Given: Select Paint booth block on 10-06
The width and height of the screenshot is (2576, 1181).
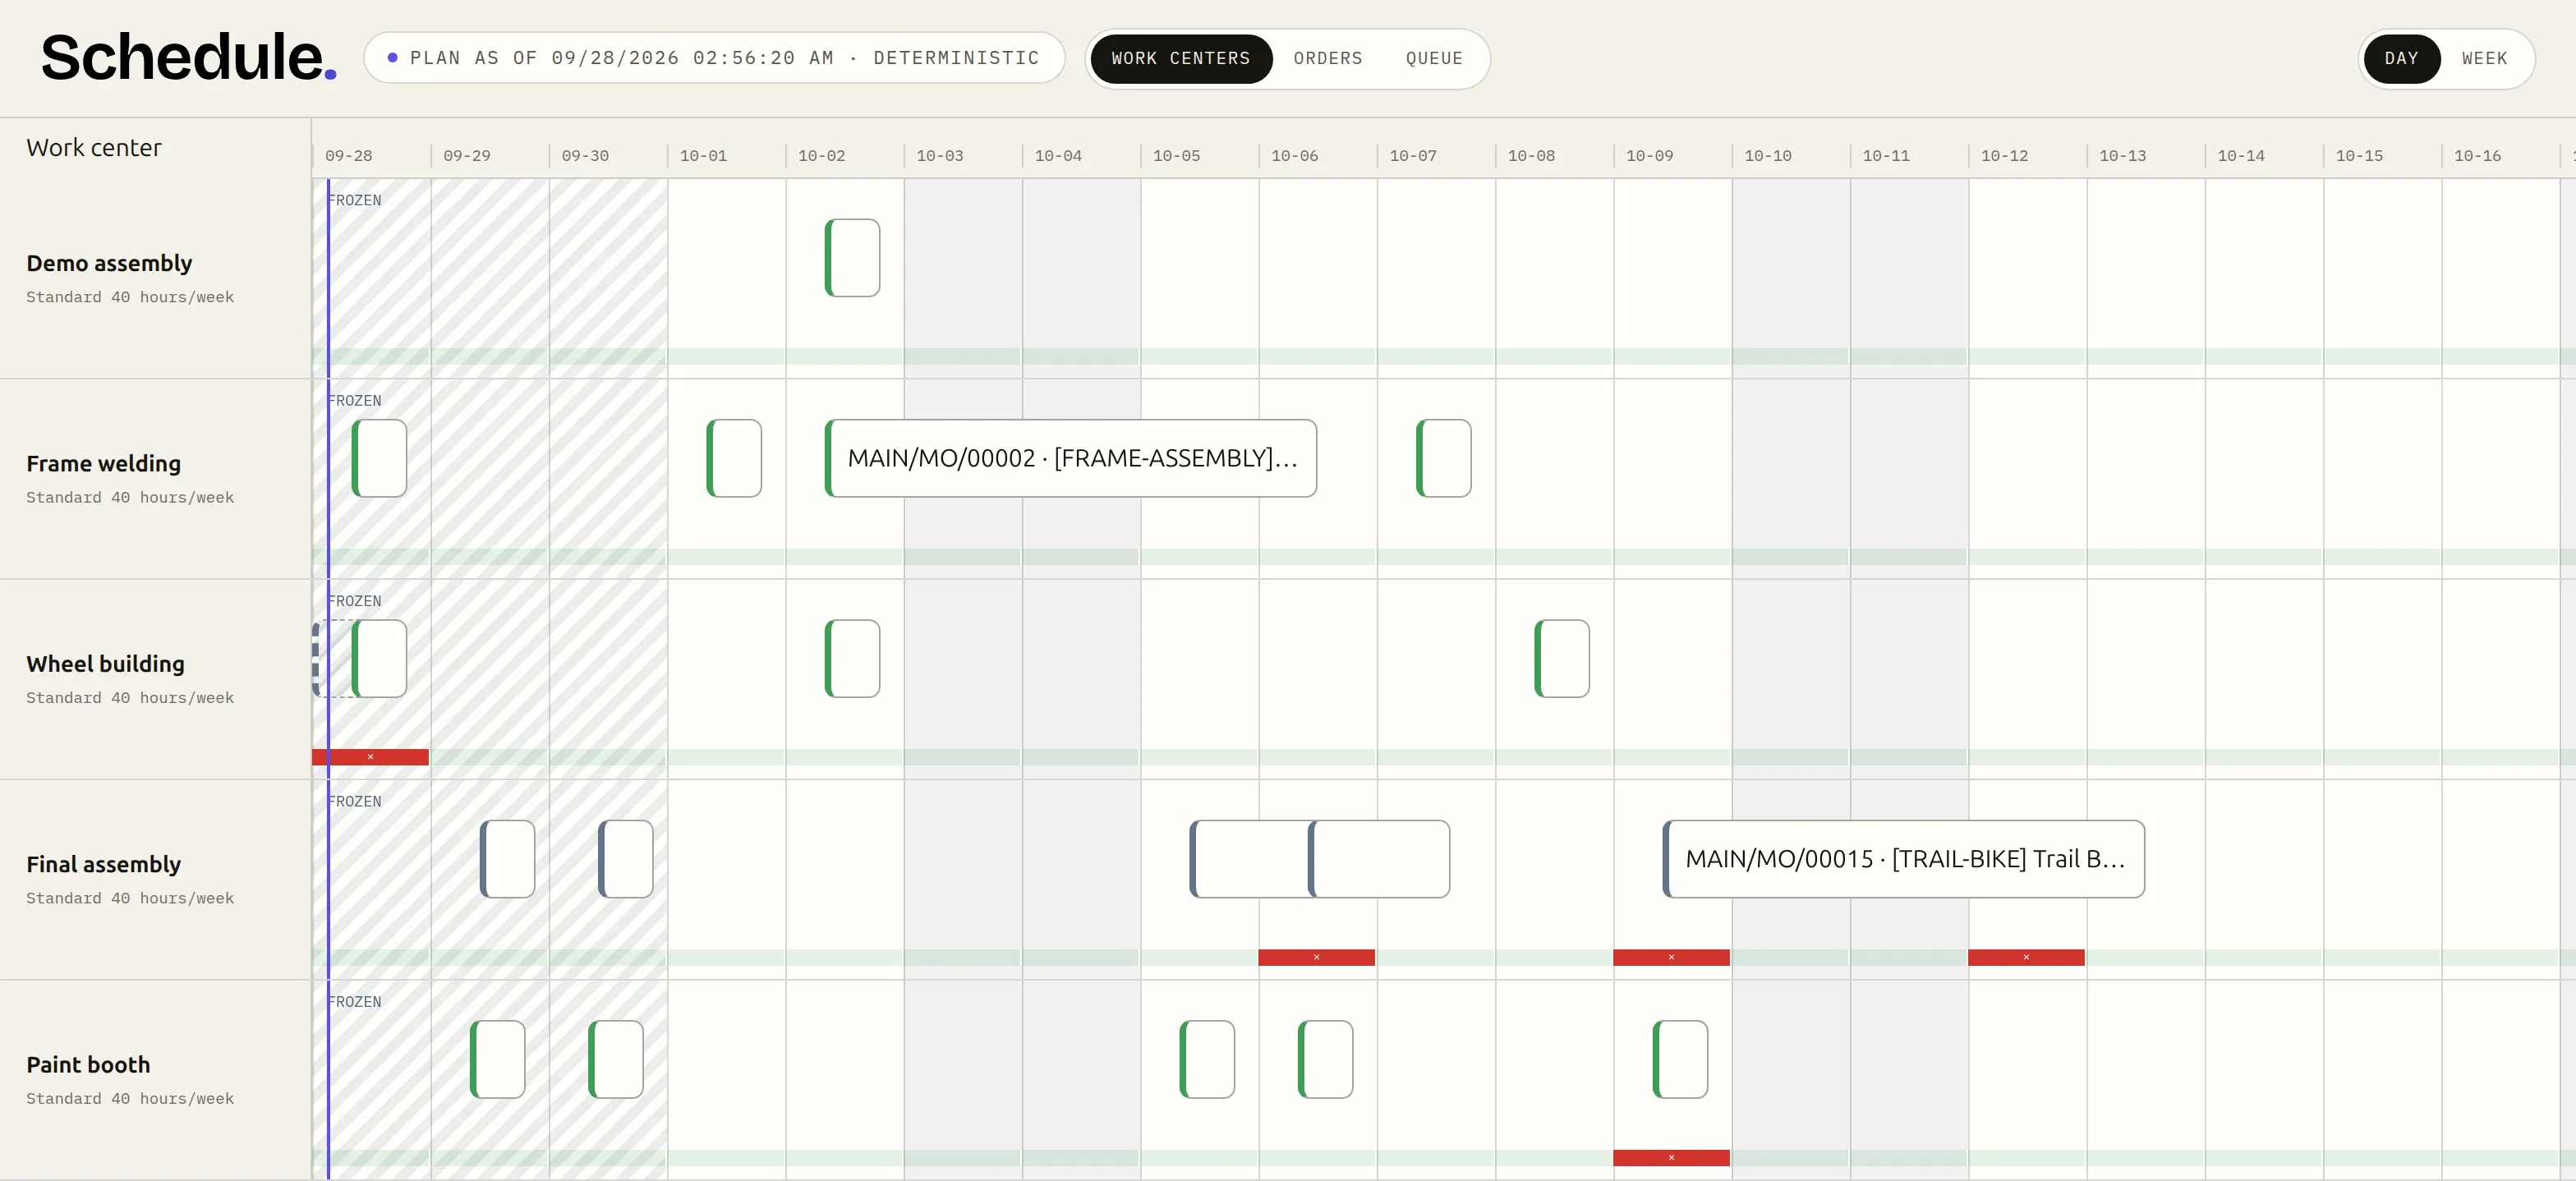Looking at the screenshot, I should click(x=1326, y=1059).
